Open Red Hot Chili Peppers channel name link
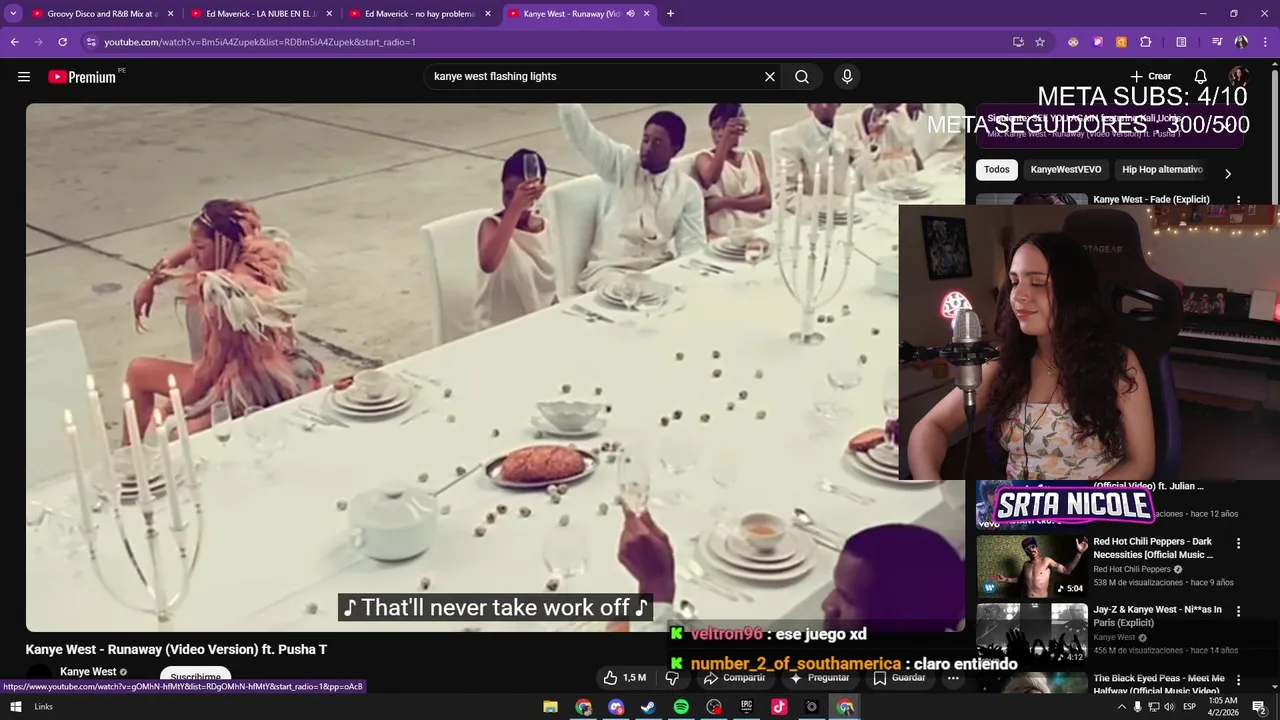Viewport: 1280px width, 720px height. pos(1132,569)
